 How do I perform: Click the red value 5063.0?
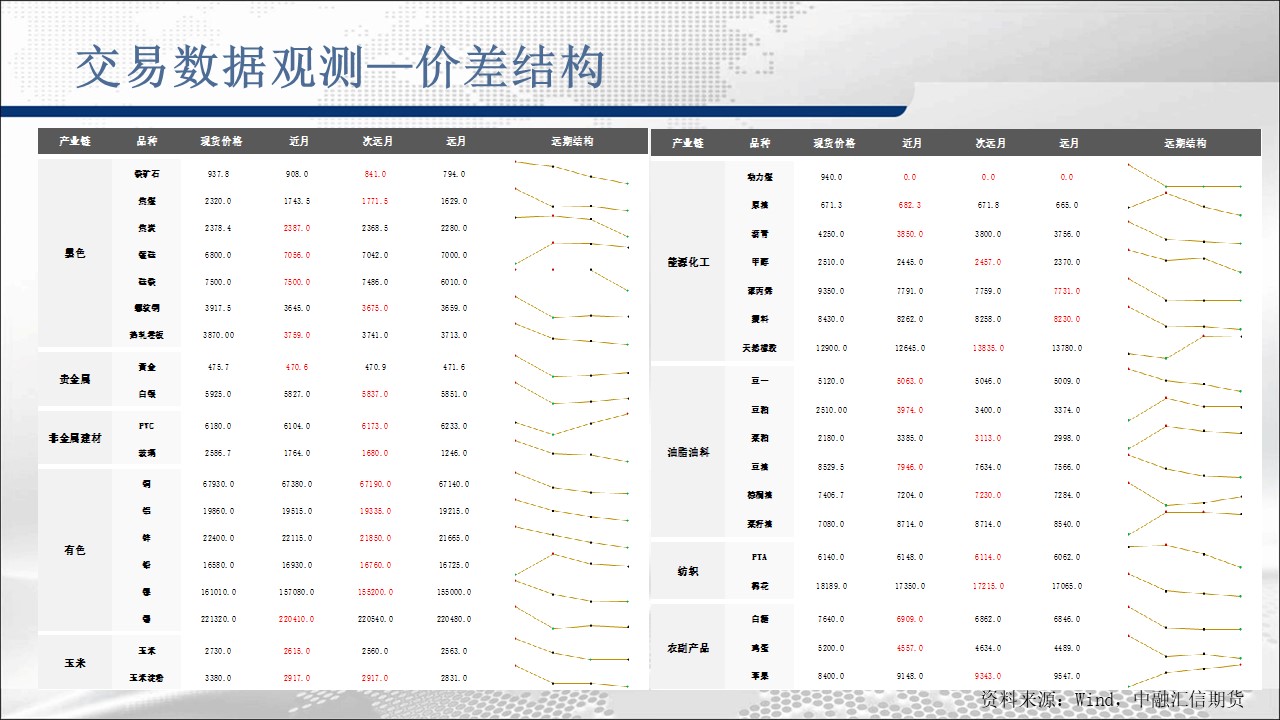[x=911, y=381]
